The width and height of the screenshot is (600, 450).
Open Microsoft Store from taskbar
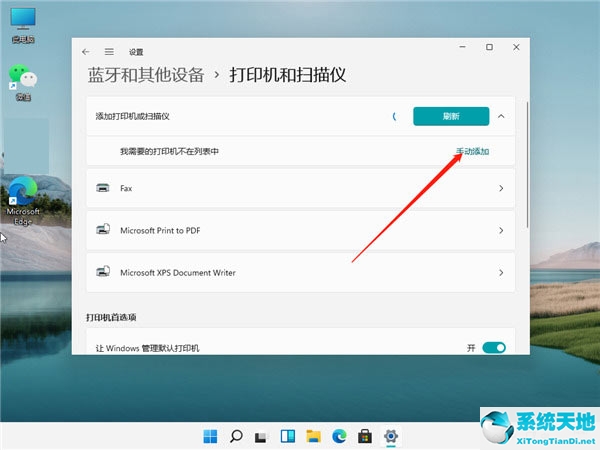(x=365, y=436)
